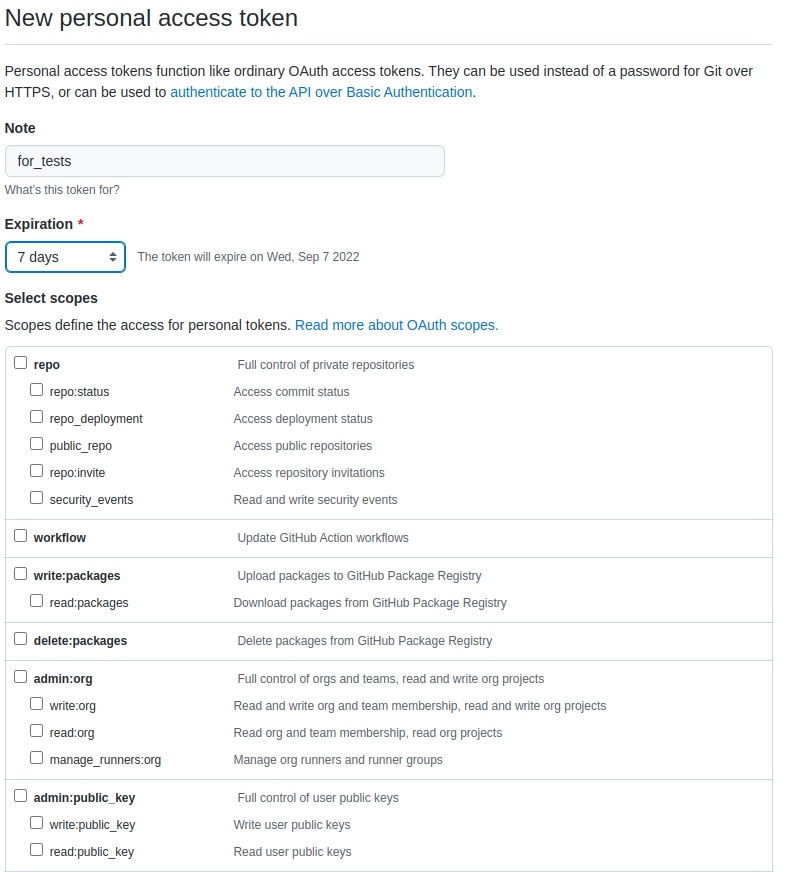Enable the admin:public_key scope

coord(20,795)
